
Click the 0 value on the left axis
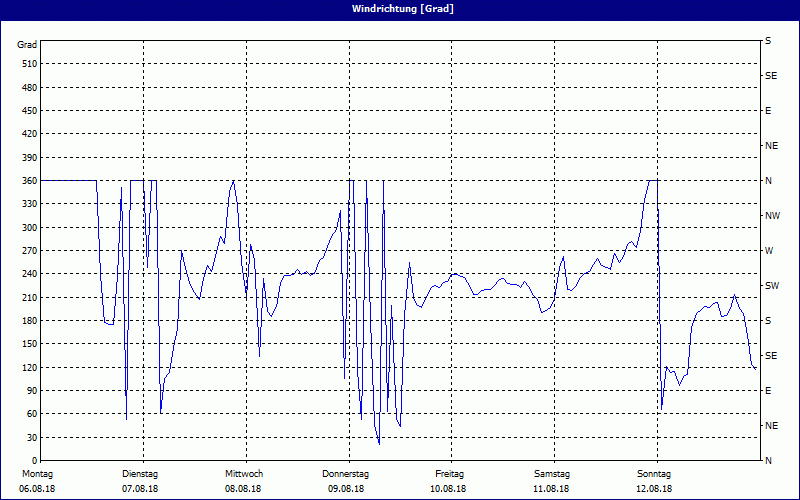[x=35, y=461]
